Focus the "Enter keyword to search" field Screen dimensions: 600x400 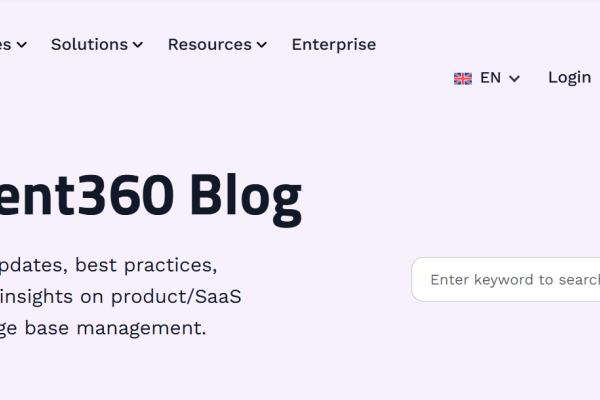click(x=512, y=280)
